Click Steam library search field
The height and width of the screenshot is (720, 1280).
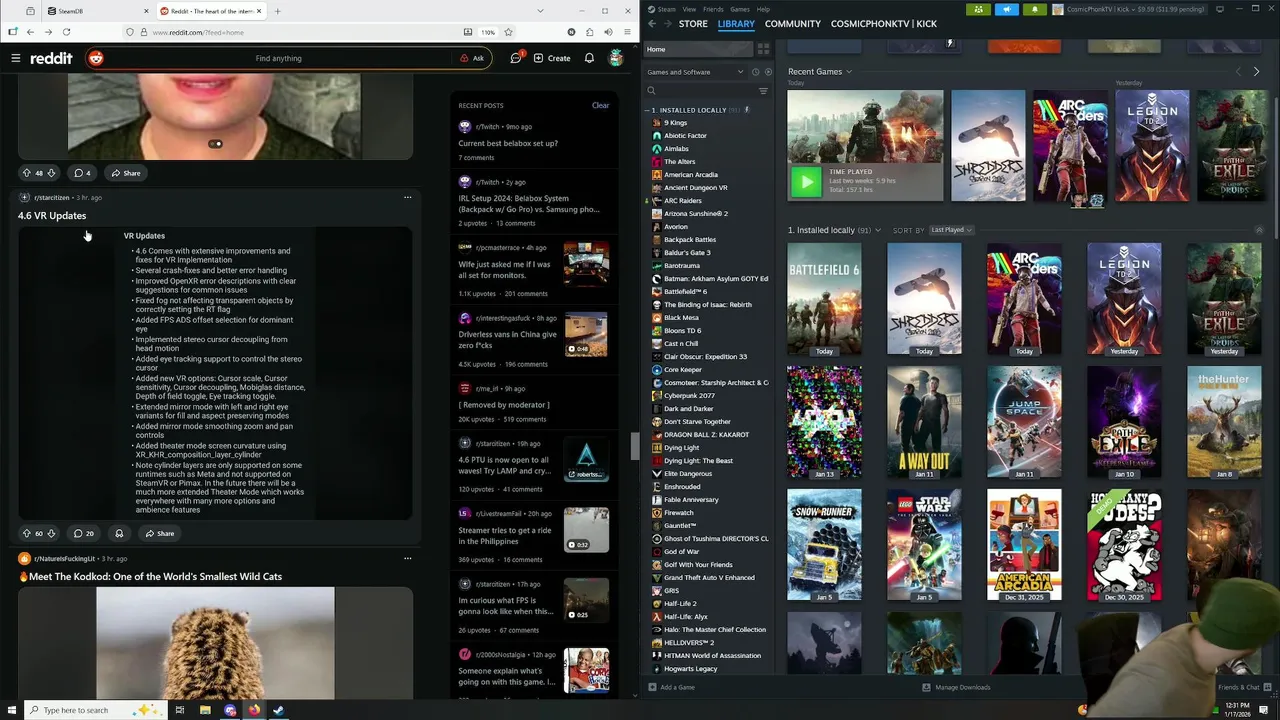(x=700, y=91)
